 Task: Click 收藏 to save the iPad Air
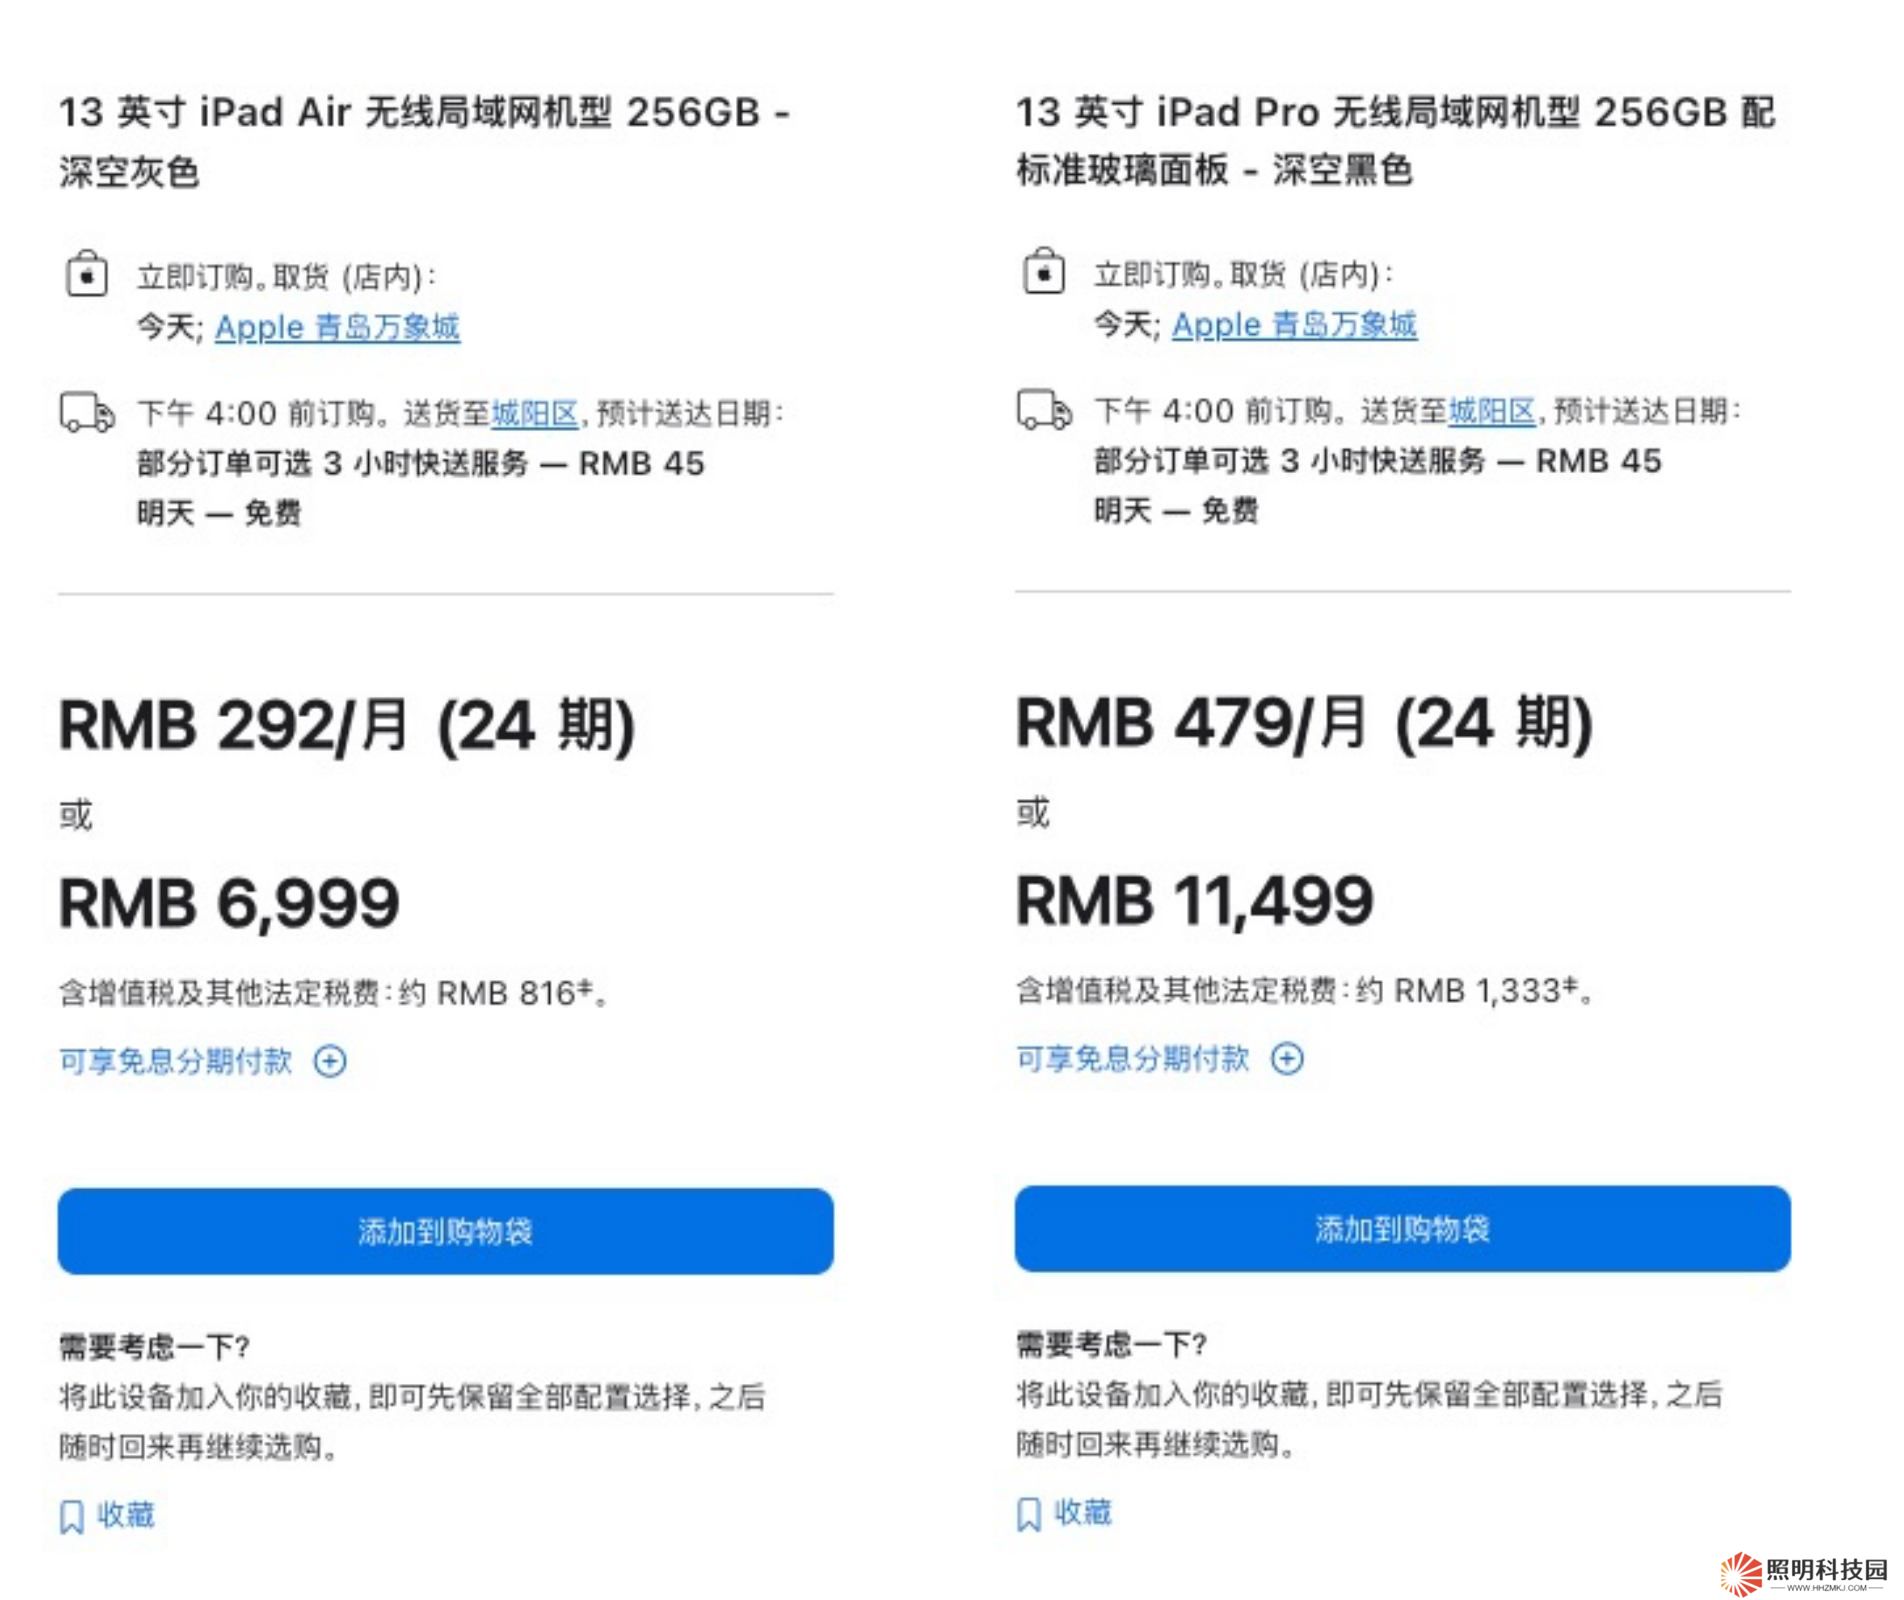[126, 1515]
